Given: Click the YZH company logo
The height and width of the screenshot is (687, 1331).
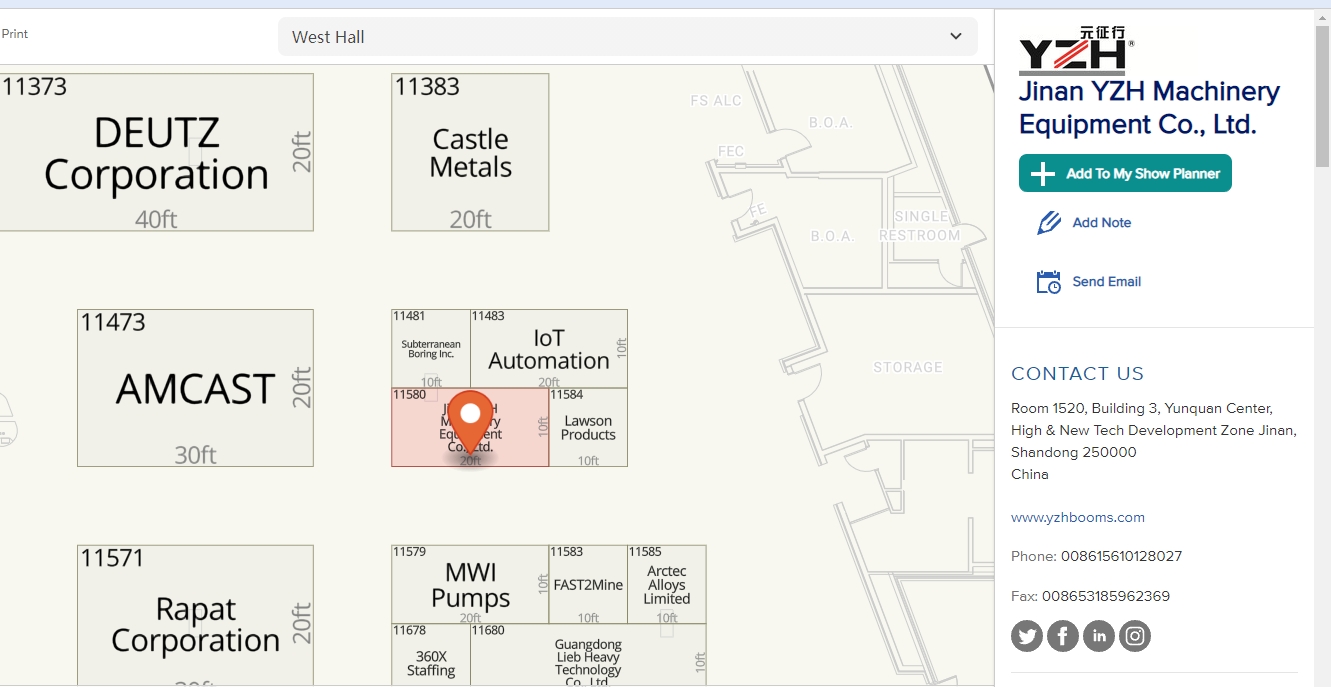Looking at the screenshot, I should [x=1076, y=51].
